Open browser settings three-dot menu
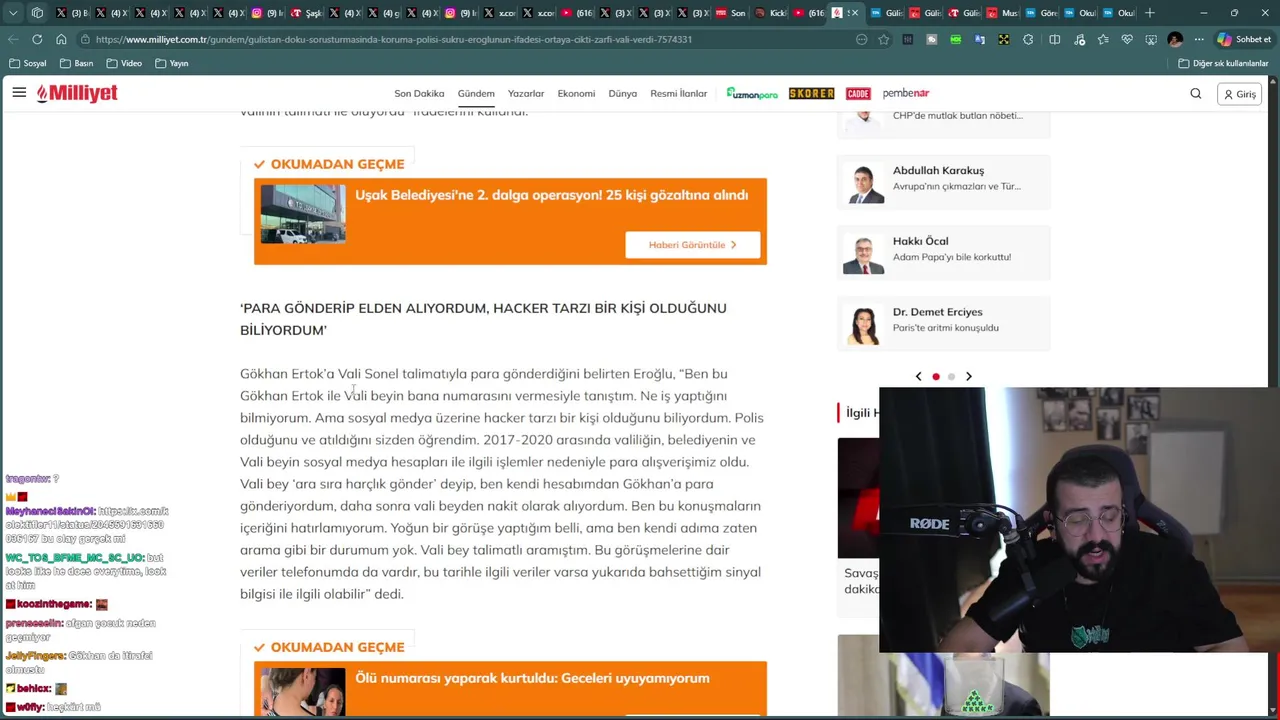Screen dimensions: 1280x720 click(x=1199, y=39)
